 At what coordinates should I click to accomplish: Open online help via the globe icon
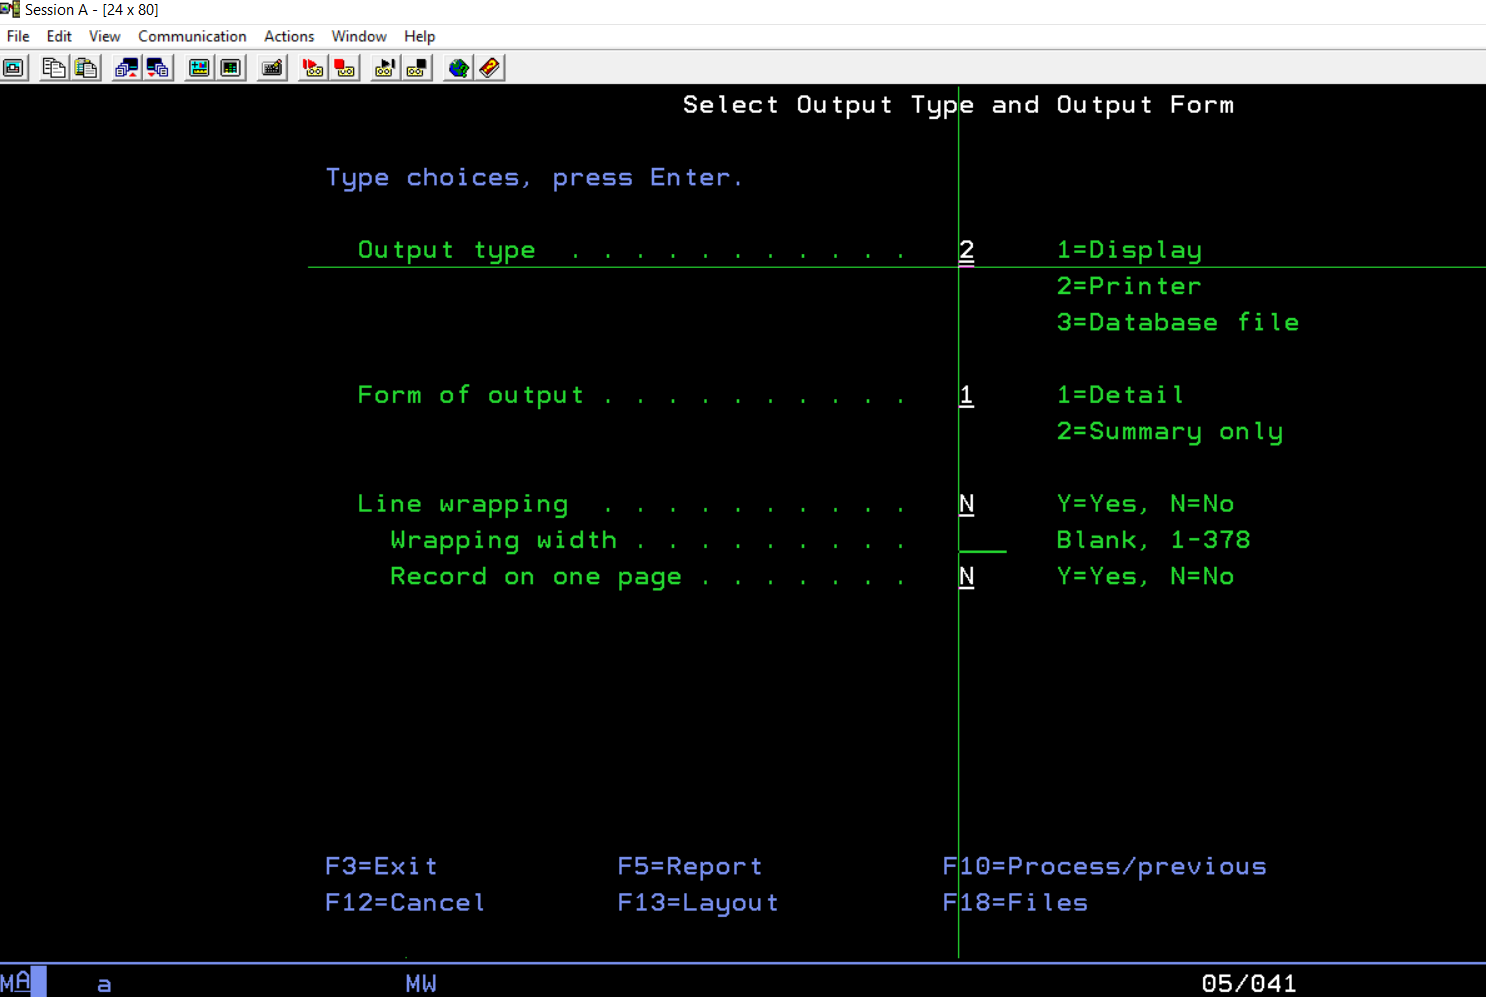click(458, 67)
